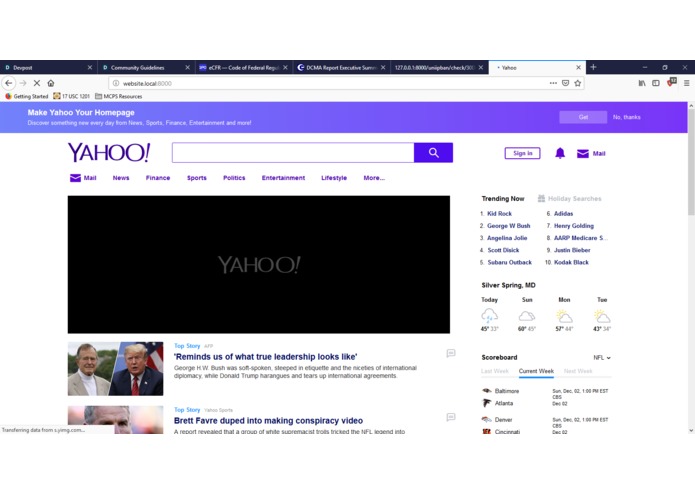Open the News navigation link
Screen dimensions: 695x494
click(x=121, y=178)
